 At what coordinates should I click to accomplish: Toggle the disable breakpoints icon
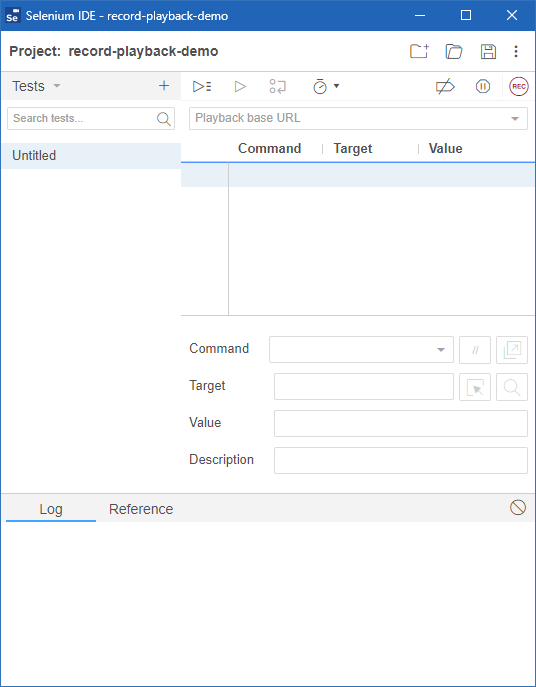445,87
